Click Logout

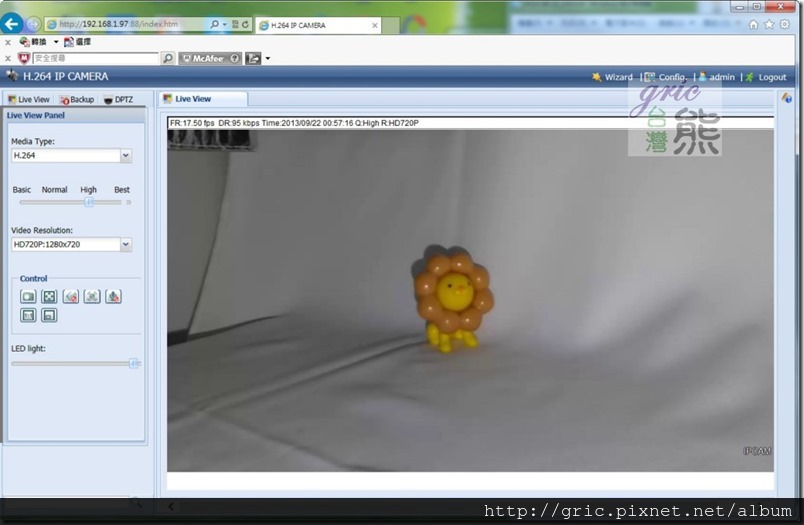click(766, 77)
